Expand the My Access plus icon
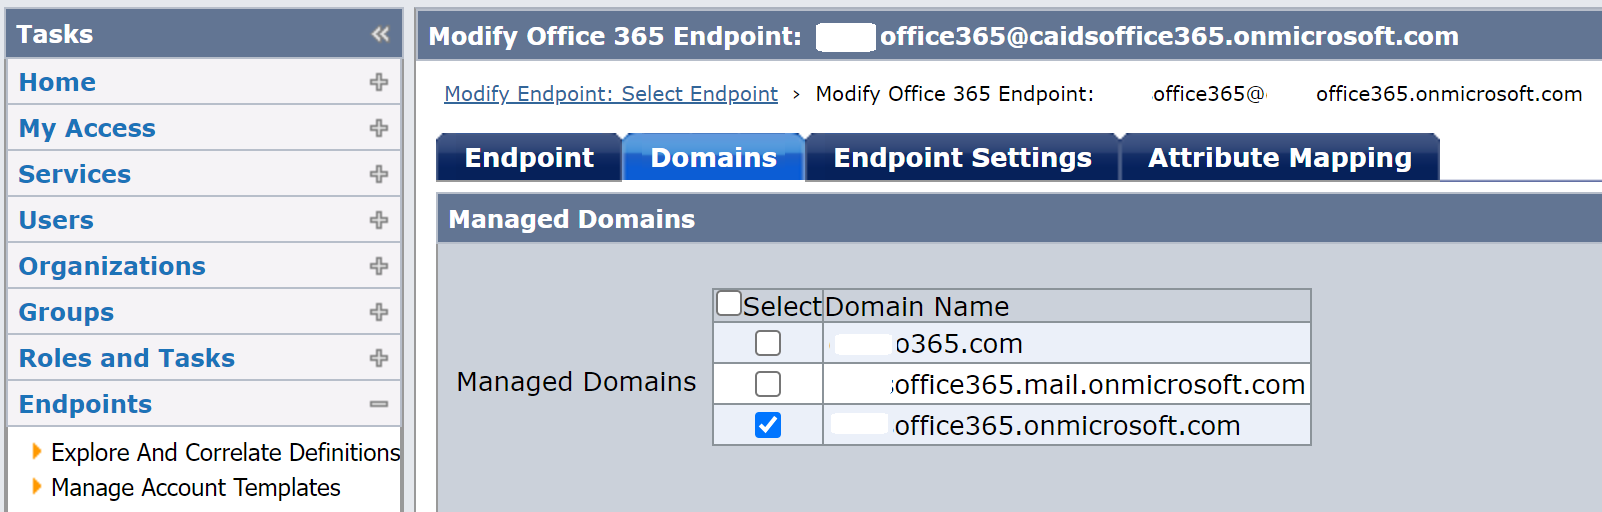 379,128
